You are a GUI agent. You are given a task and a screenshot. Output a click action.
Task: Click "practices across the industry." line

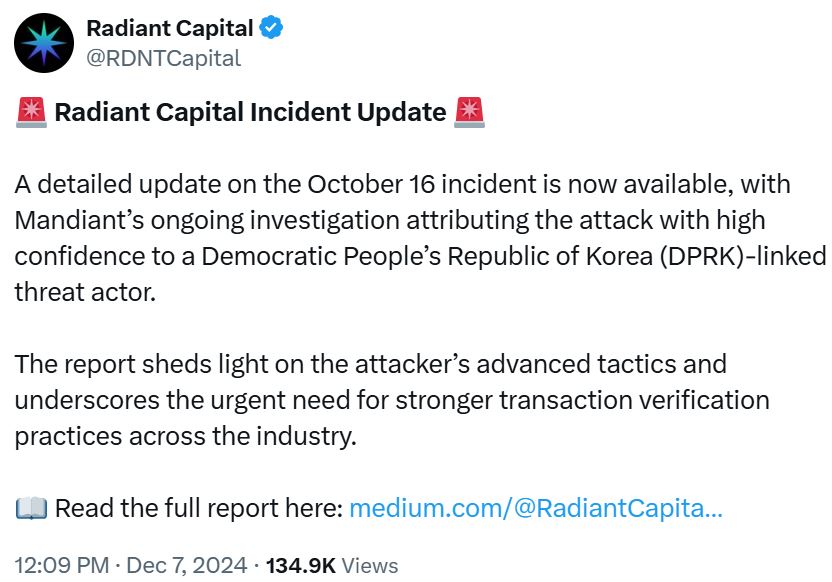pos(185,436)
